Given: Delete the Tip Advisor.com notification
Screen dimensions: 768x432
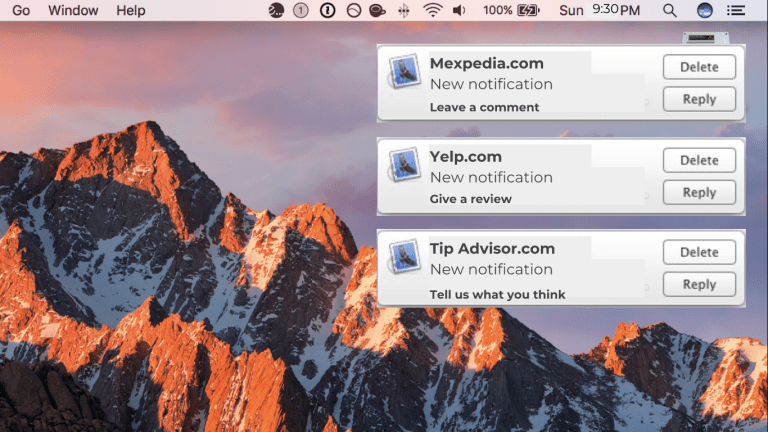Looking at the screenshot, I should click(699, 252).
